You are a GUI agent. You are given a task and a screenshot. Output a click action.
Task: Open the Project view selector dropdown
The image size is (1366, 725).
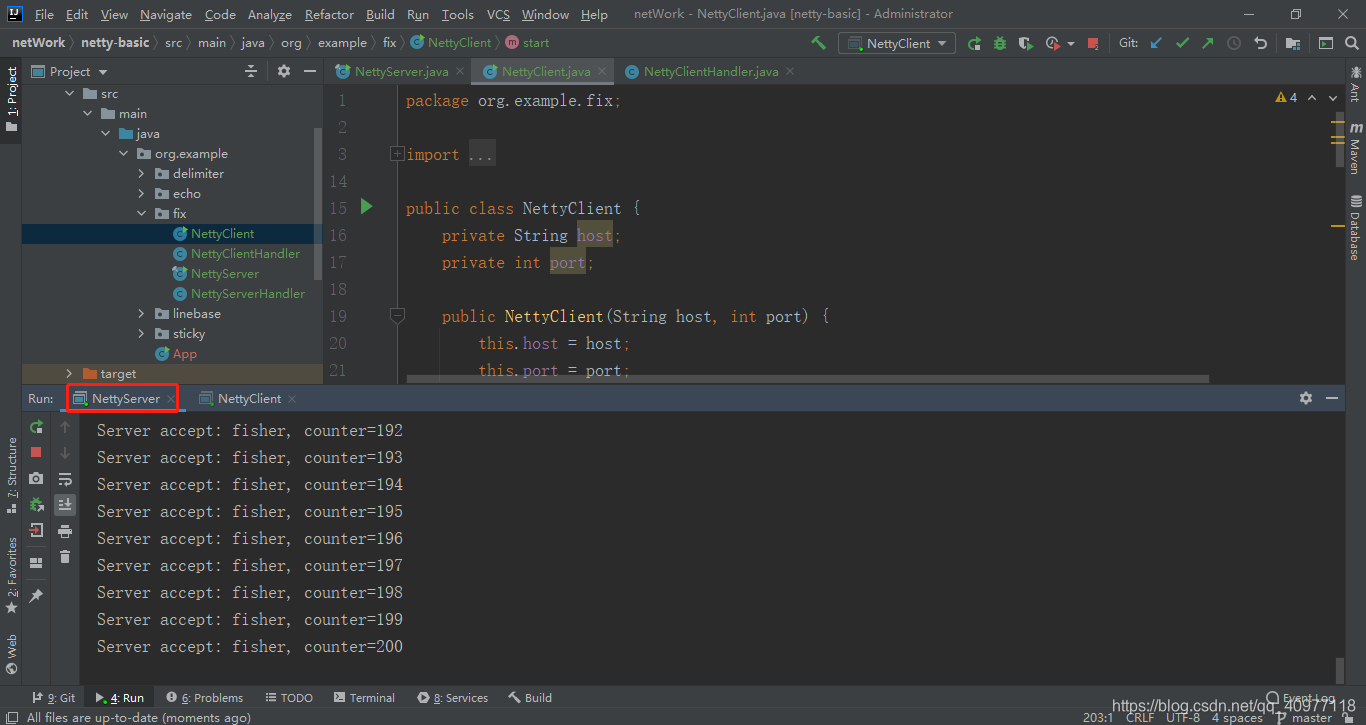click(69, 71)
